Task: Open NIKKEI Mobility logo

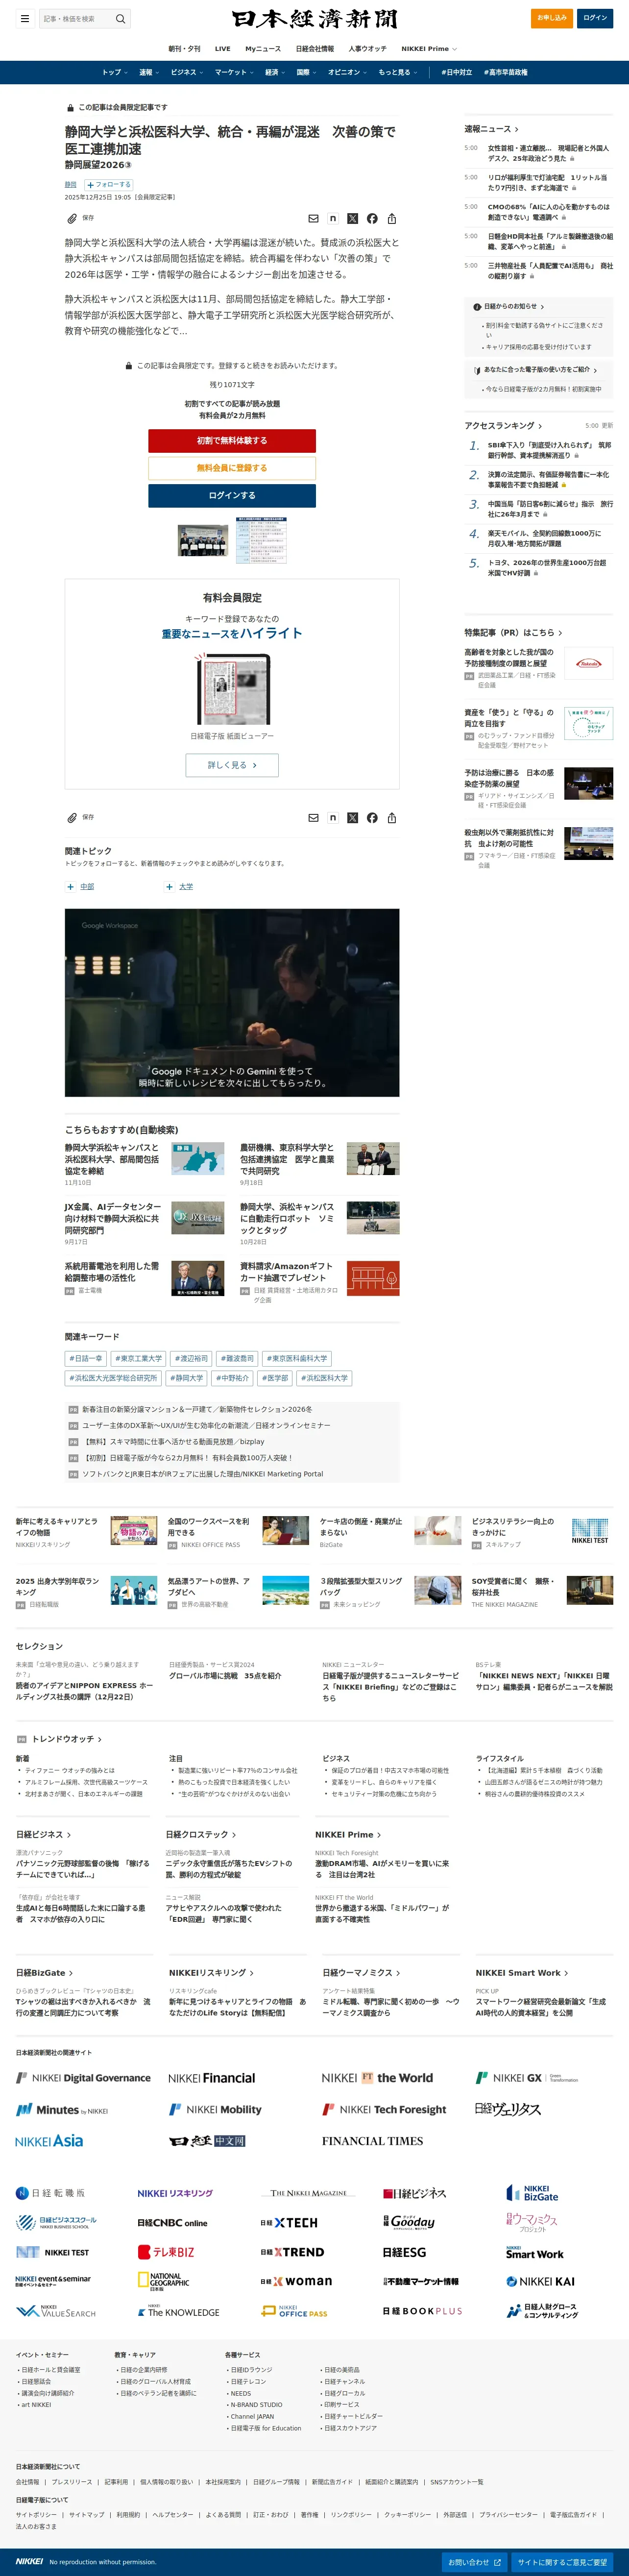Action: click(215, 2109)
